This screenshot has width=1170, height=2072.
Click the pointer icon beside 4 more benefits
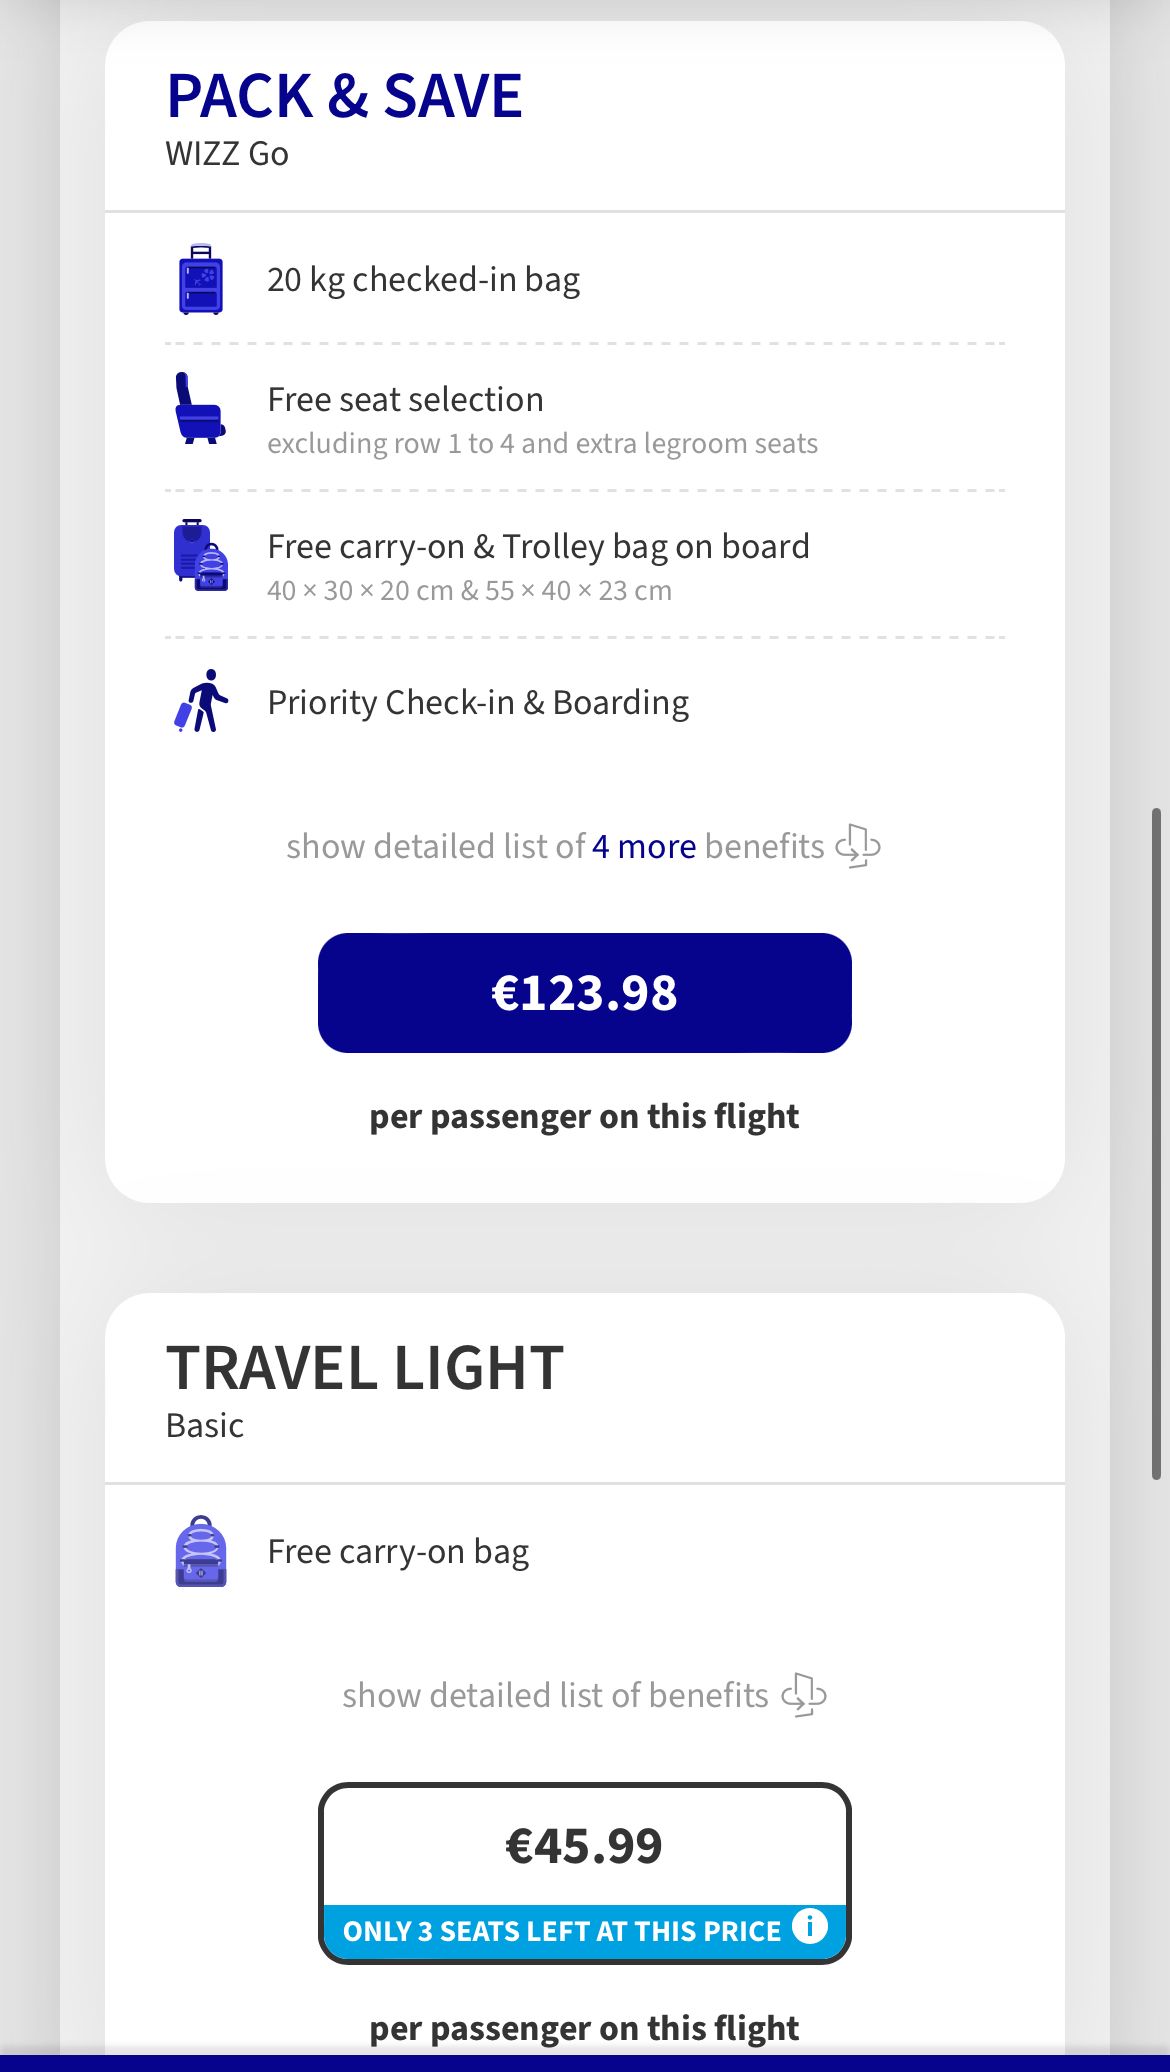coord(858,846)
